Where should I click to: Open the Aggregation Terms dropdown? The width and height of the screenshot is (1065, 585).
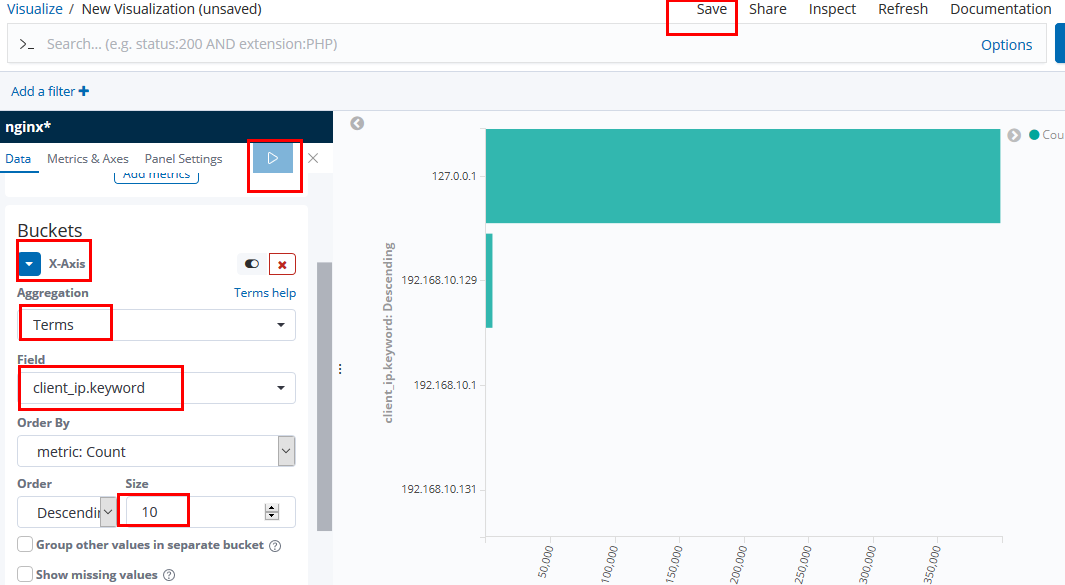point(156,325)
